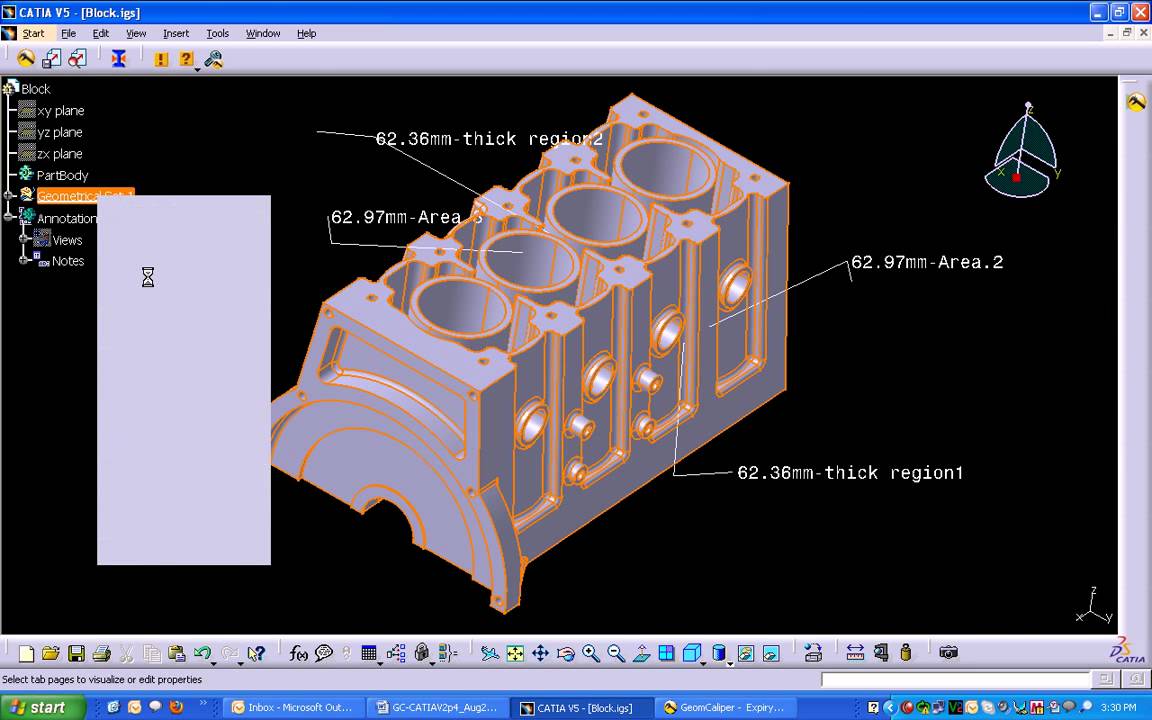Open the Edit menu
The width and height of the screenshot is (1152, 720).
point(101,34)
